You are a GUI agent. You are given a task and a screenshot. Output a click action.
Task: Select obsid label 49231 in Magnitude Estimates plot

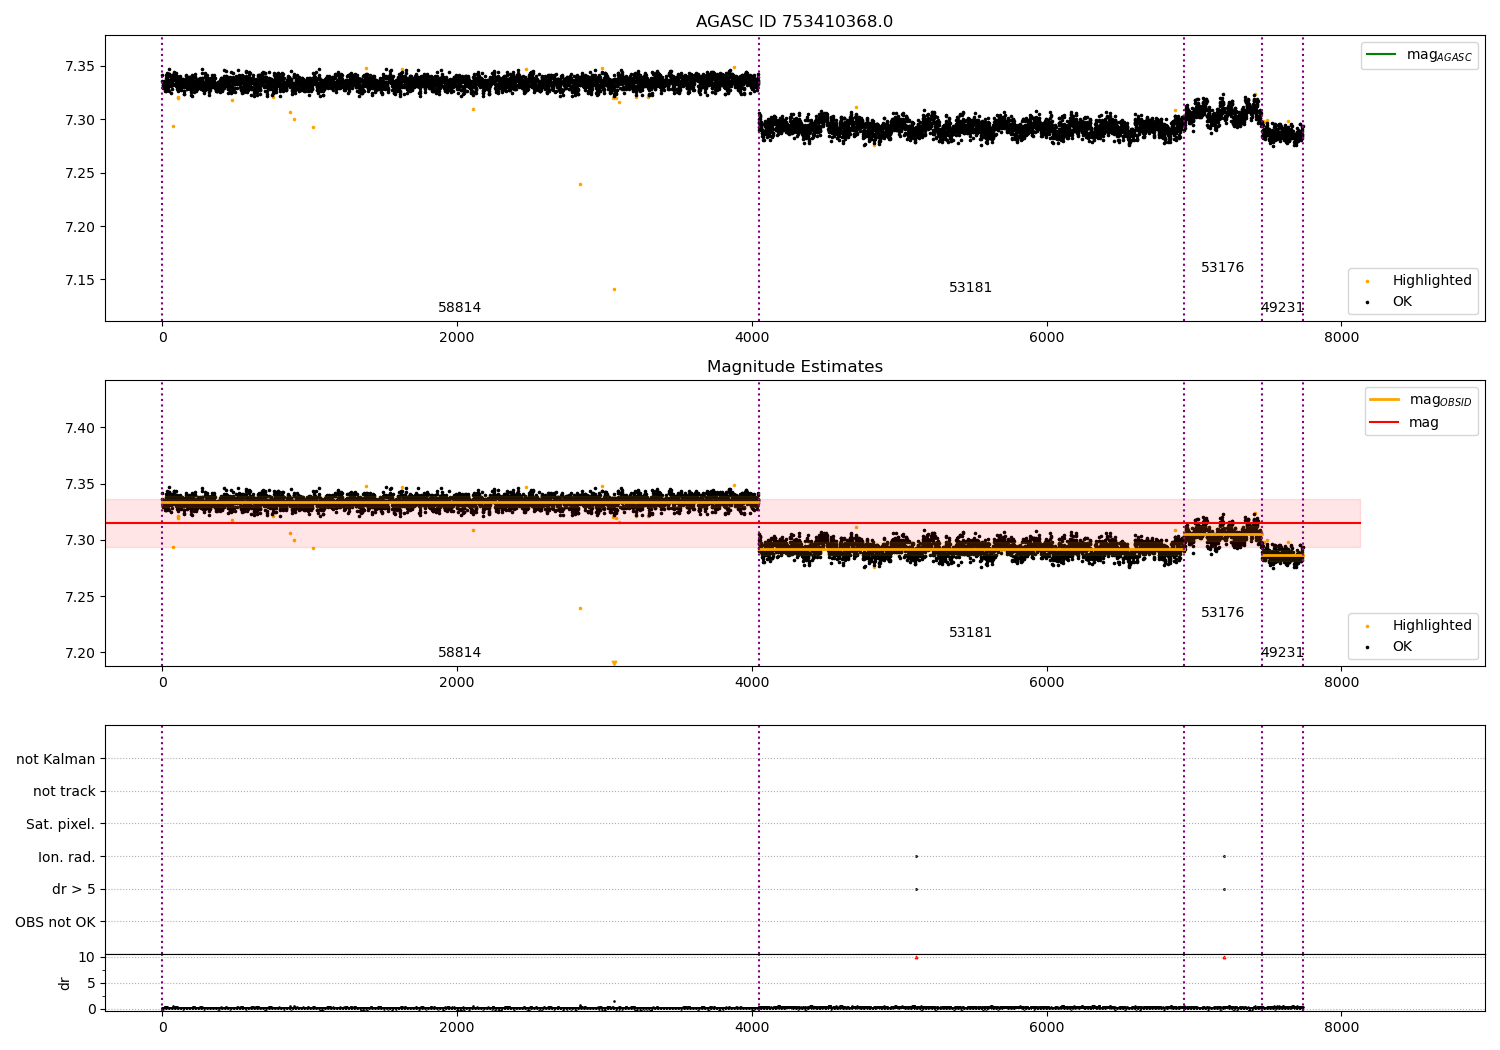1282,653
